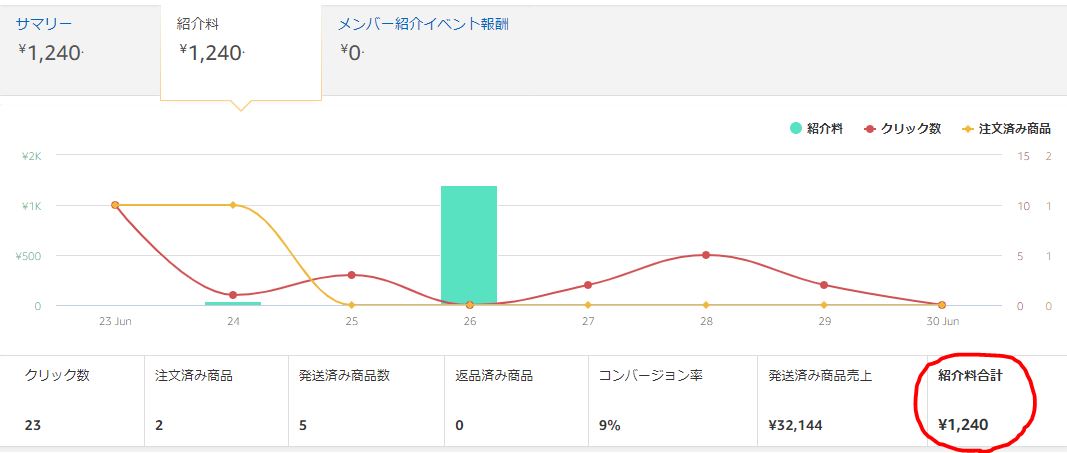Screen dimensions: 1067x453
Task: Open the メンバー紹介イベント報酬 tab
Action: 423,23
